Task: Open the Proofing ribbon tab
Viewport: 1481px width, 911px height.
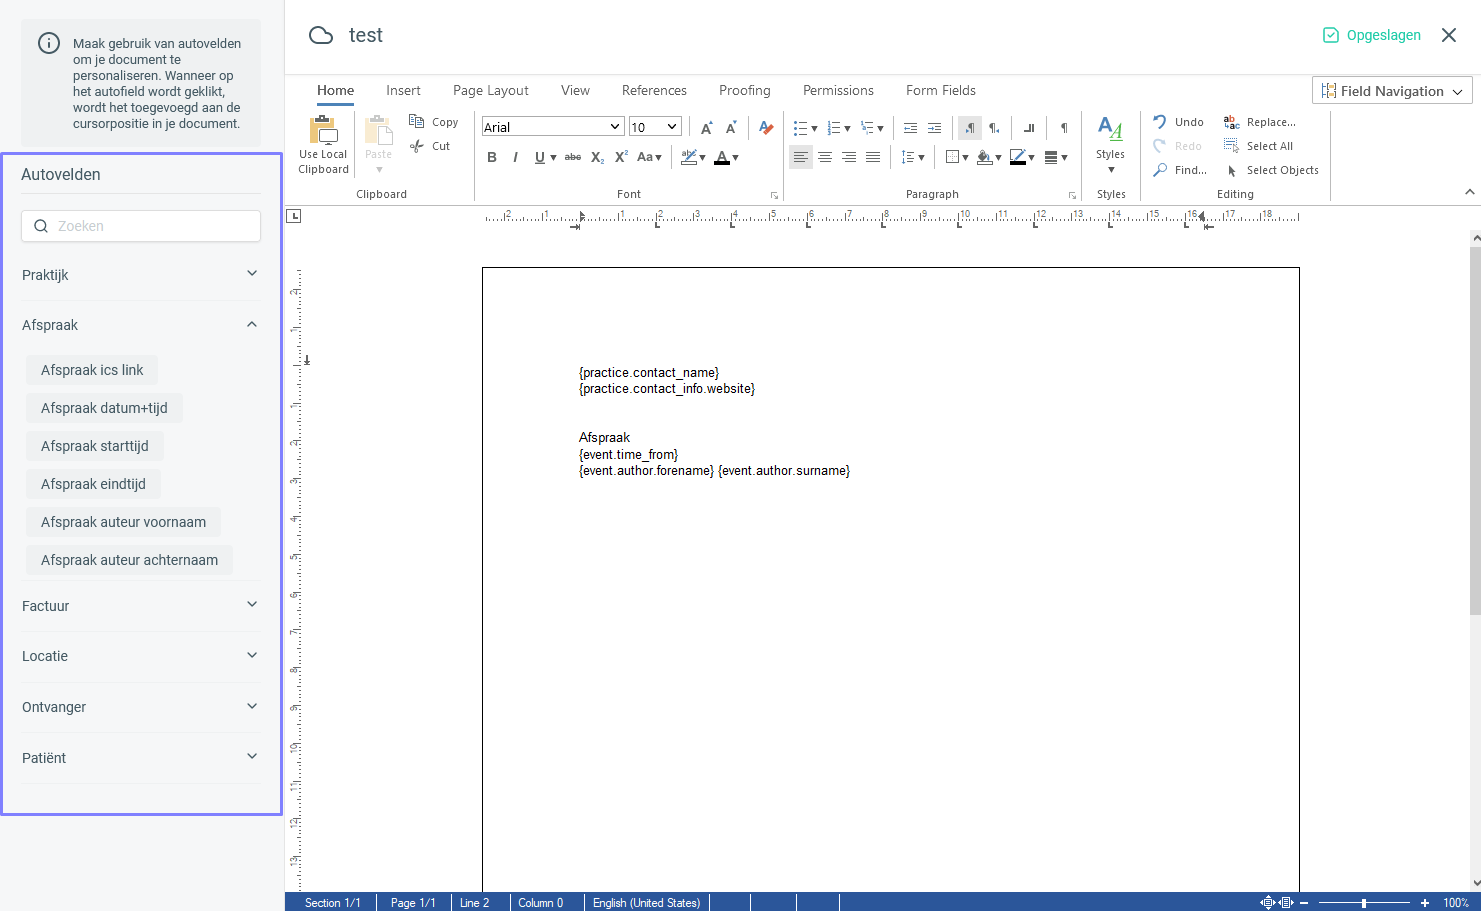Action: (x=745, y=90)
